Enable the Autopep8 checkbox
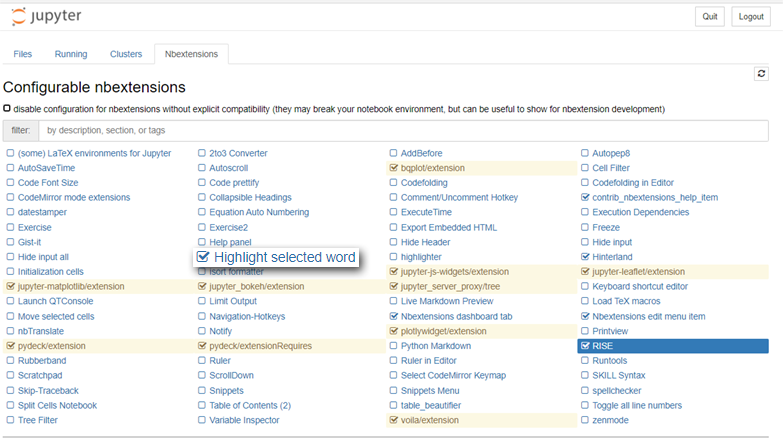Viewport: 783px width, 442px height. (585, 153)
